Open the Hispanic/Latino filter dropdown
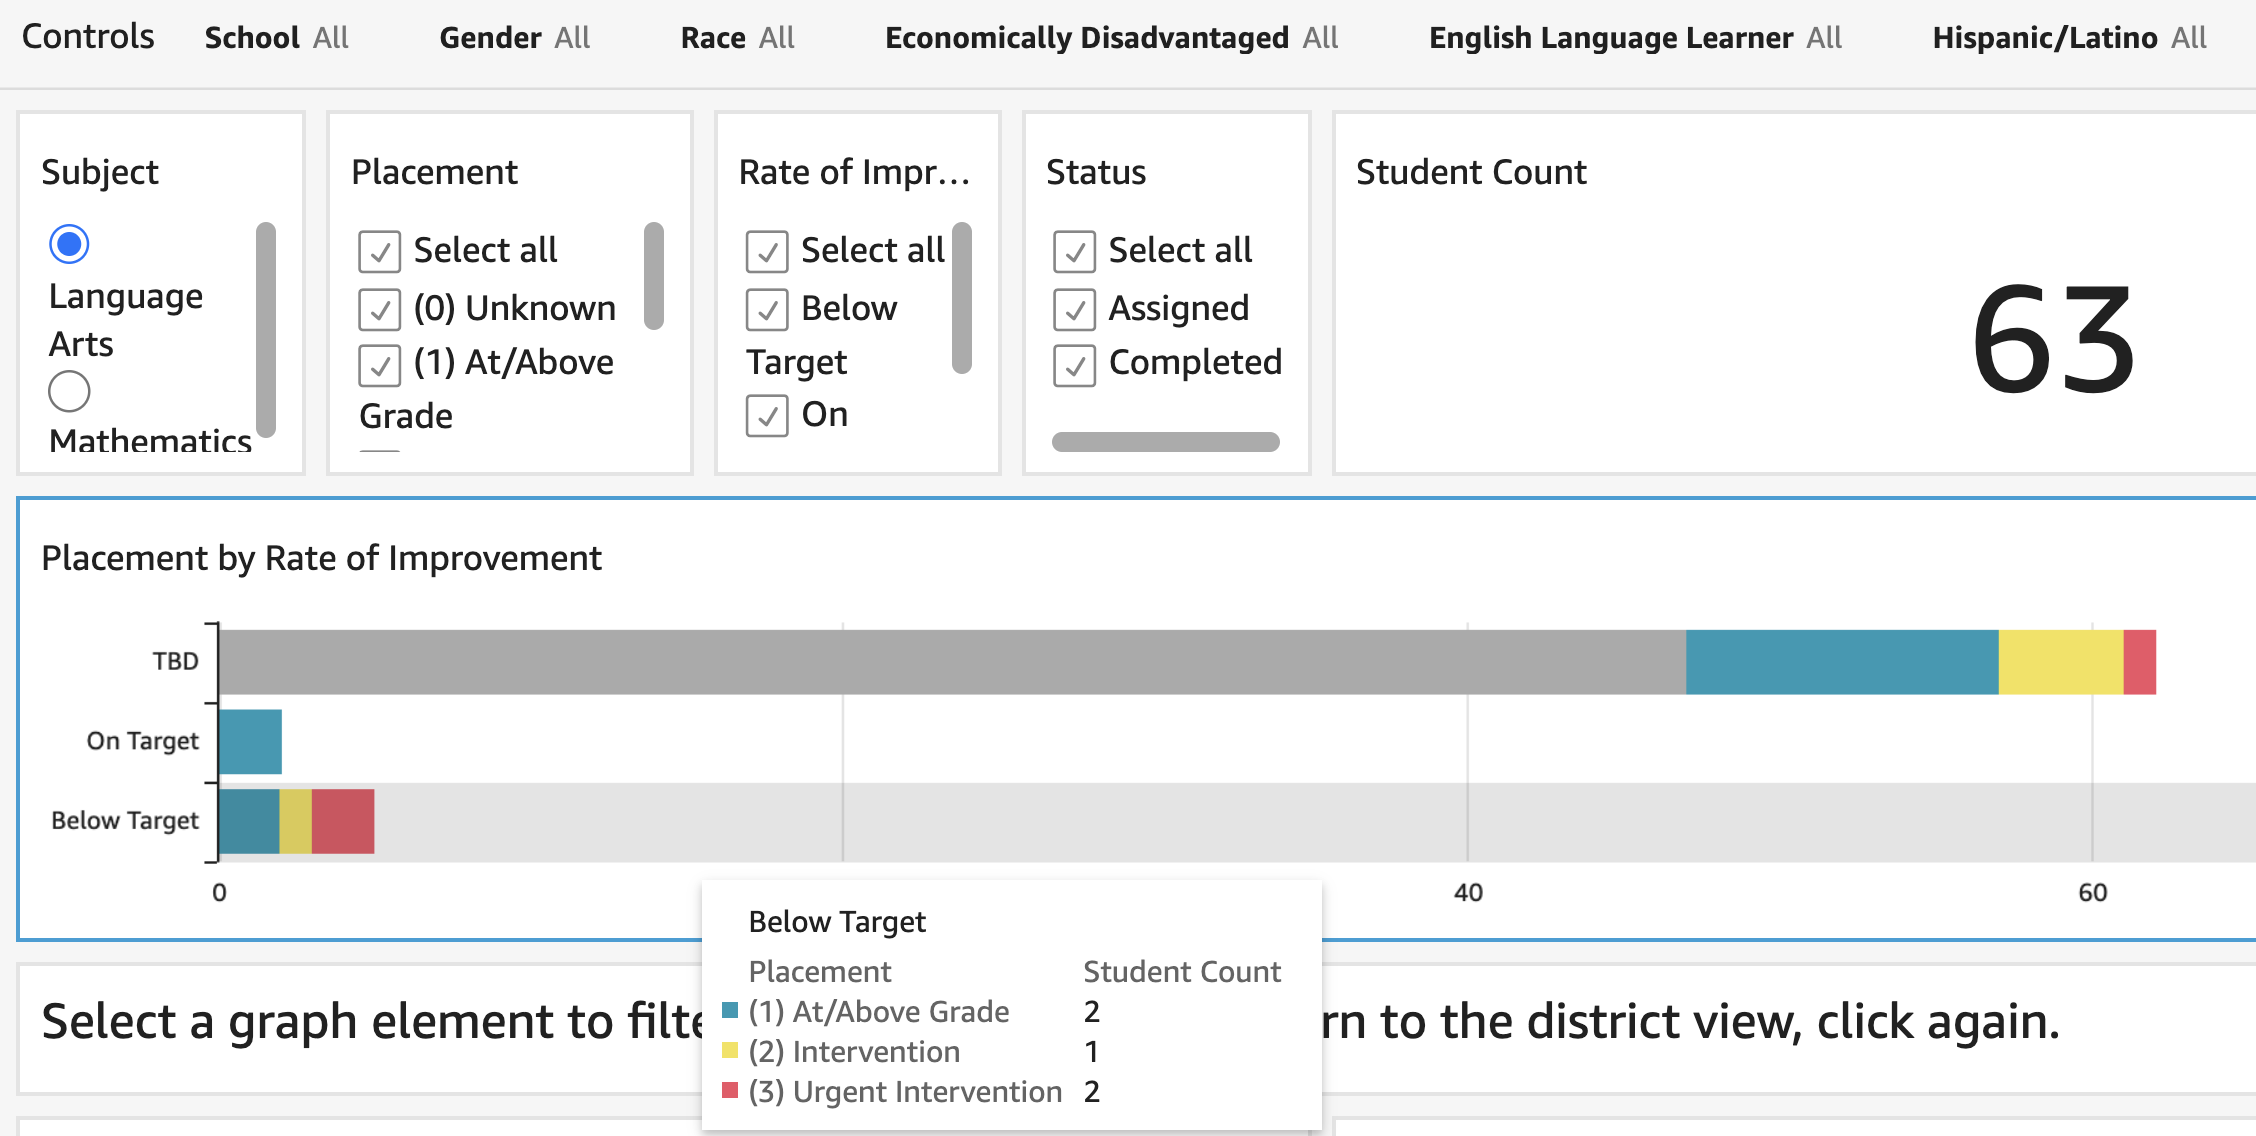2256x1136 pixels. pyautogui.click(x=2068, y=38)
